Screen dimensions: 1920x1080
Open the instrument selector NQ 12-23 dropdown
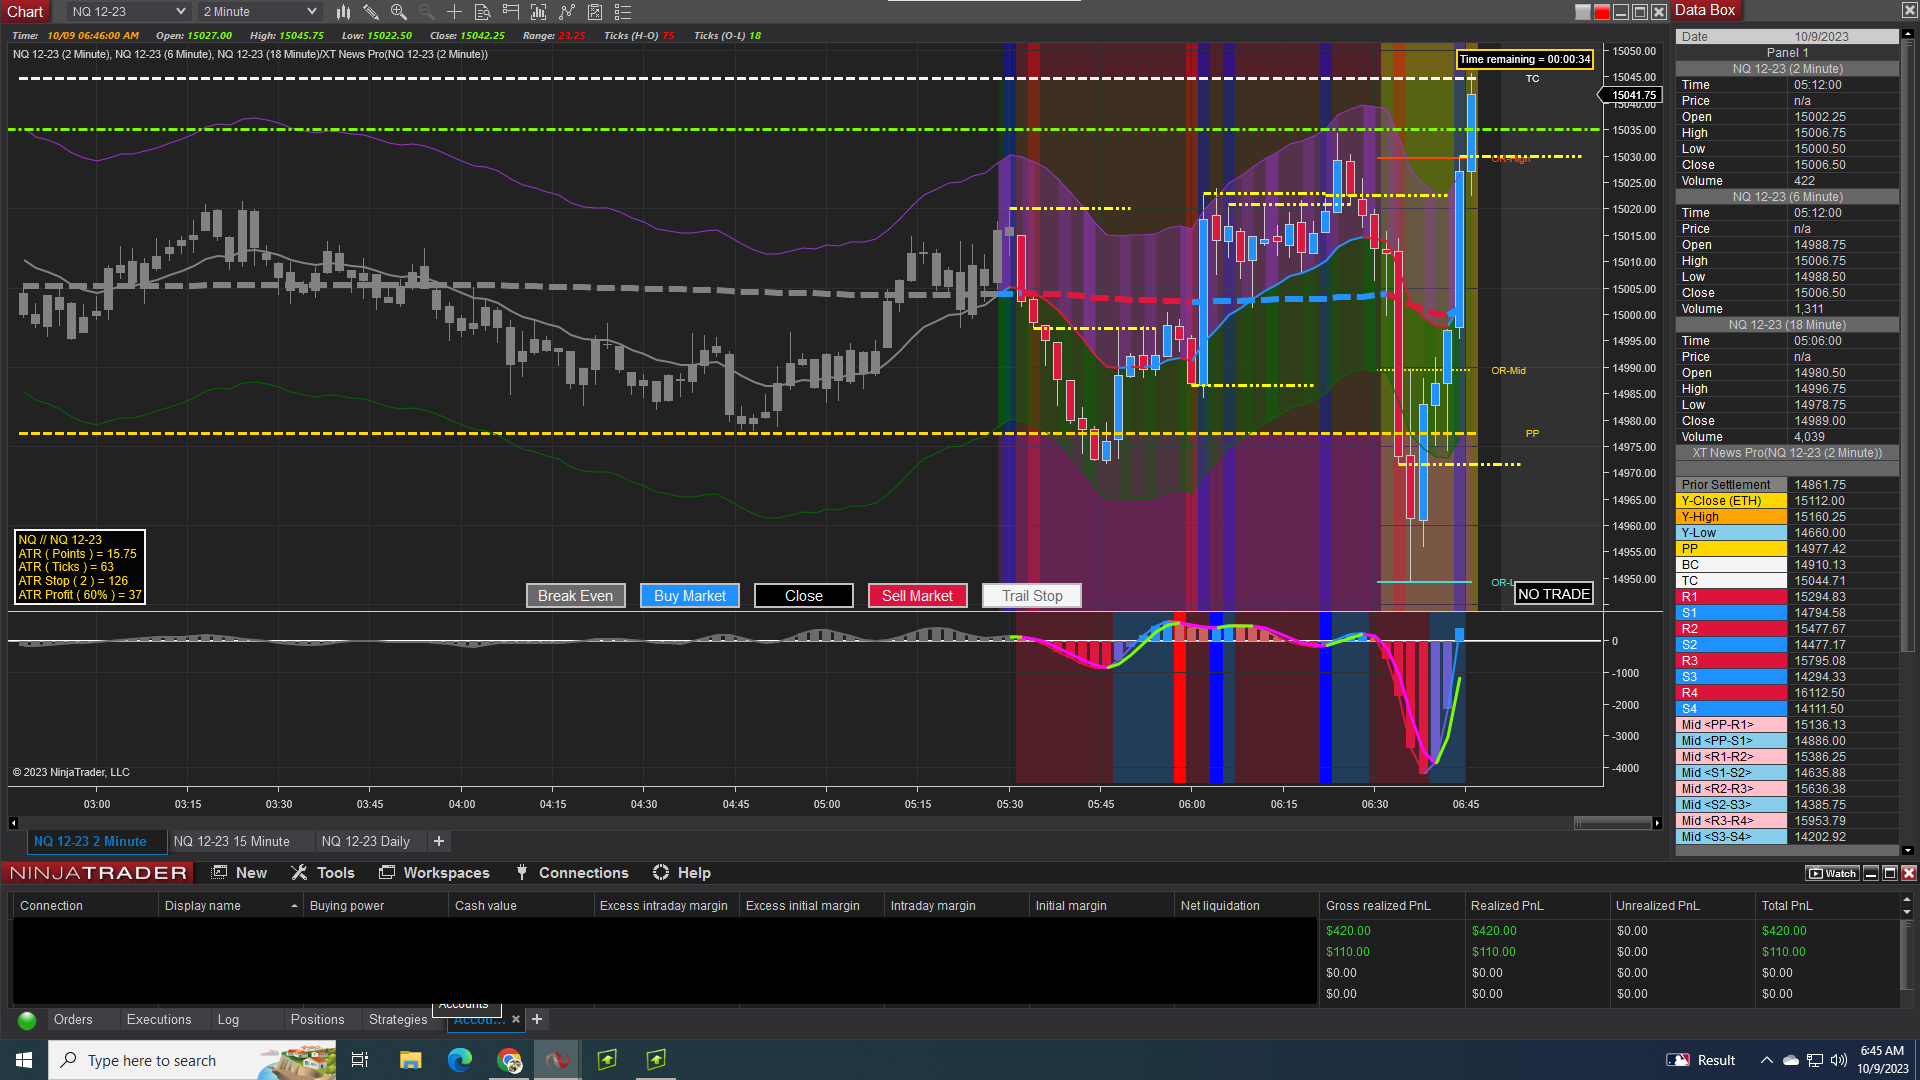coord(128,12)
